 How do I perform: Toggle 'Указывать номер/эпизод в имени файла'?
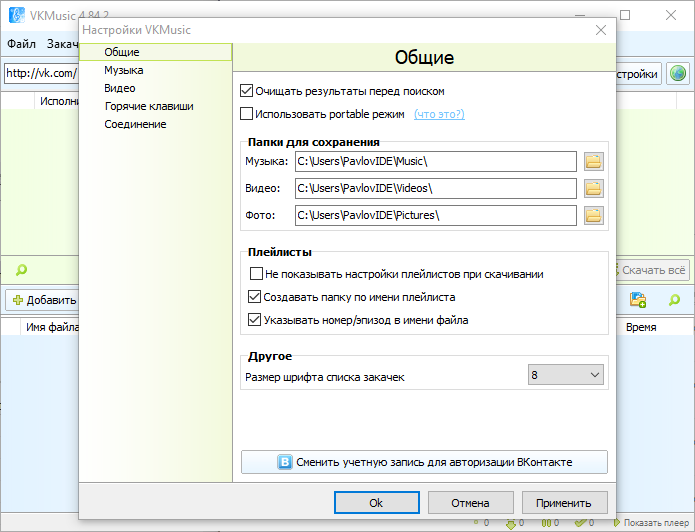click(x=254, y=320)
